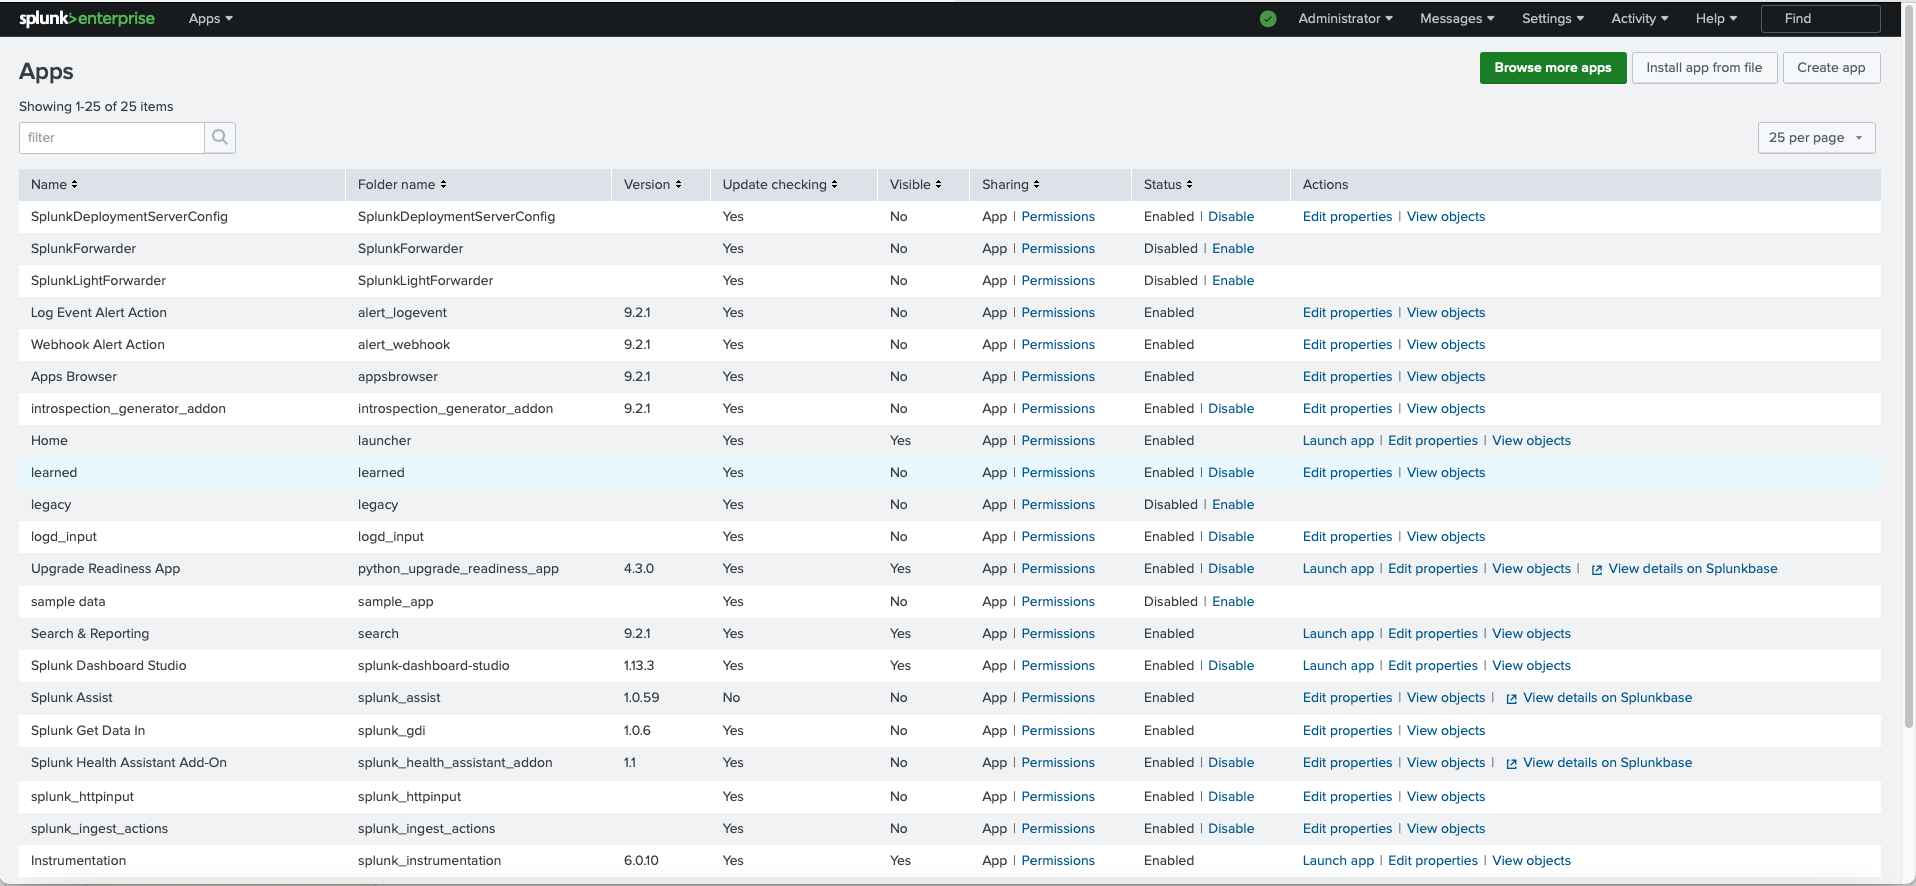
Task: Sort by Status column
Action: [x=1168, y=185]
